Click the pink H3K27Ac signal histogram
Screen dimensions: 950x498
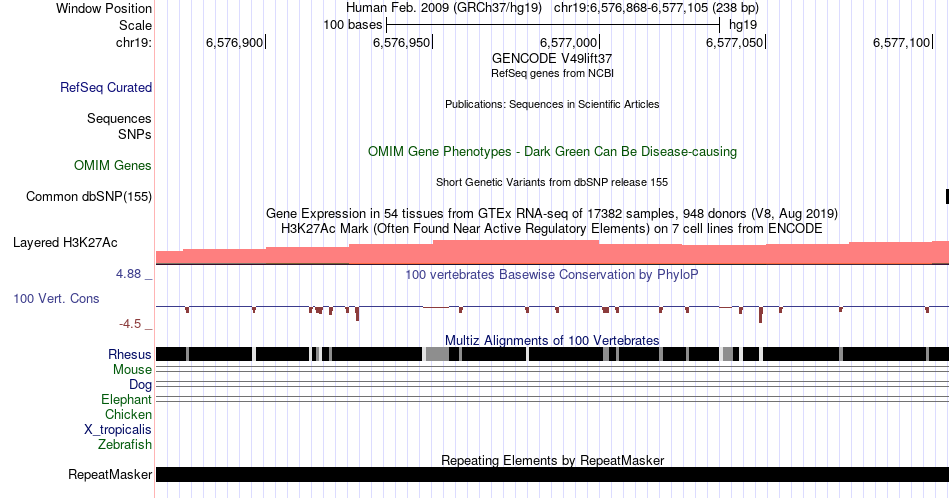552,253
